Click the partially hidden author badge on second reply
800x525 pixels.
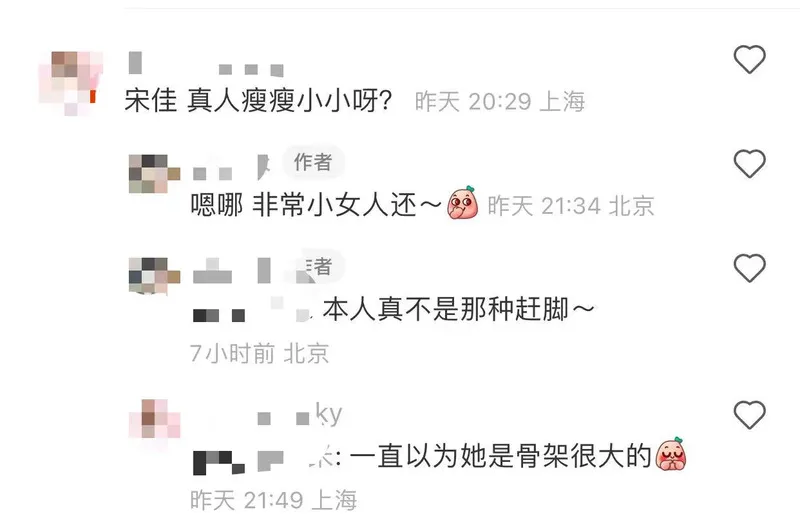tap(319, 266)
